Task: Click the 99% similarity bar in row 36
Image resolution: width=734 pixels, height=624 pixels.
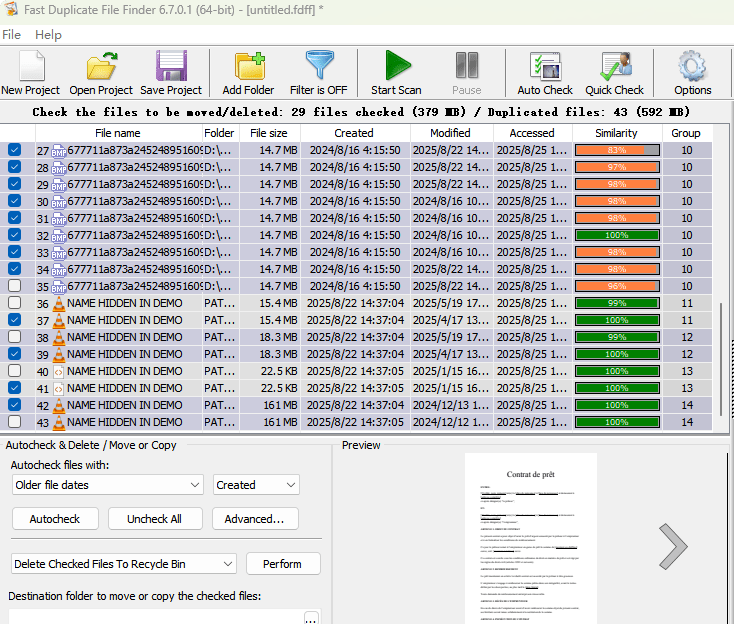Action: (617, 303)
